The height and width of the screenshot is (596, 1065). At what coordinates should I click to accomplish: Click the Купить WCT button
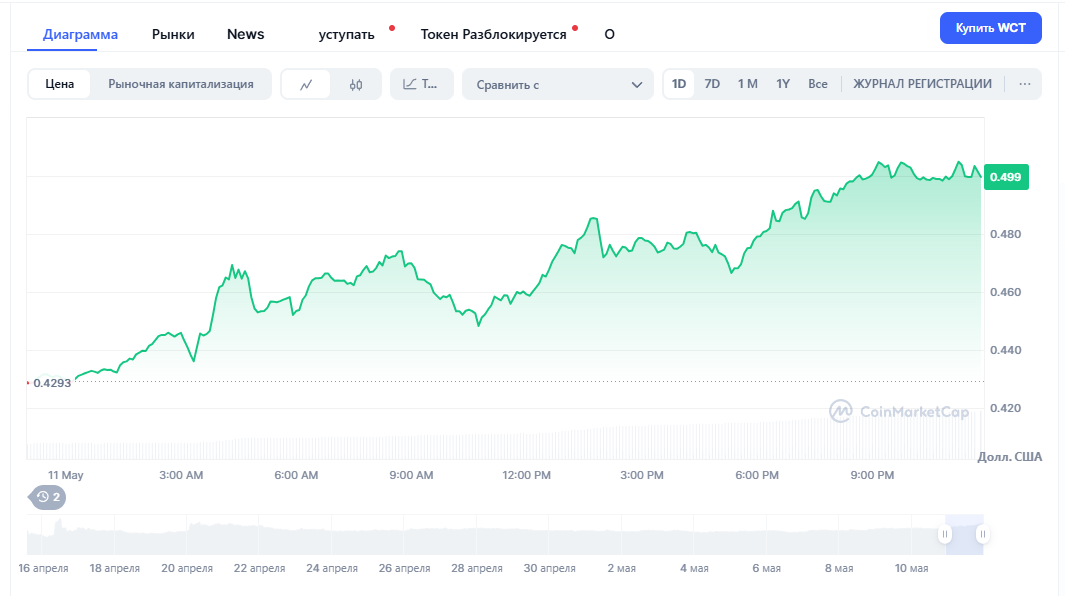(990, 28)
